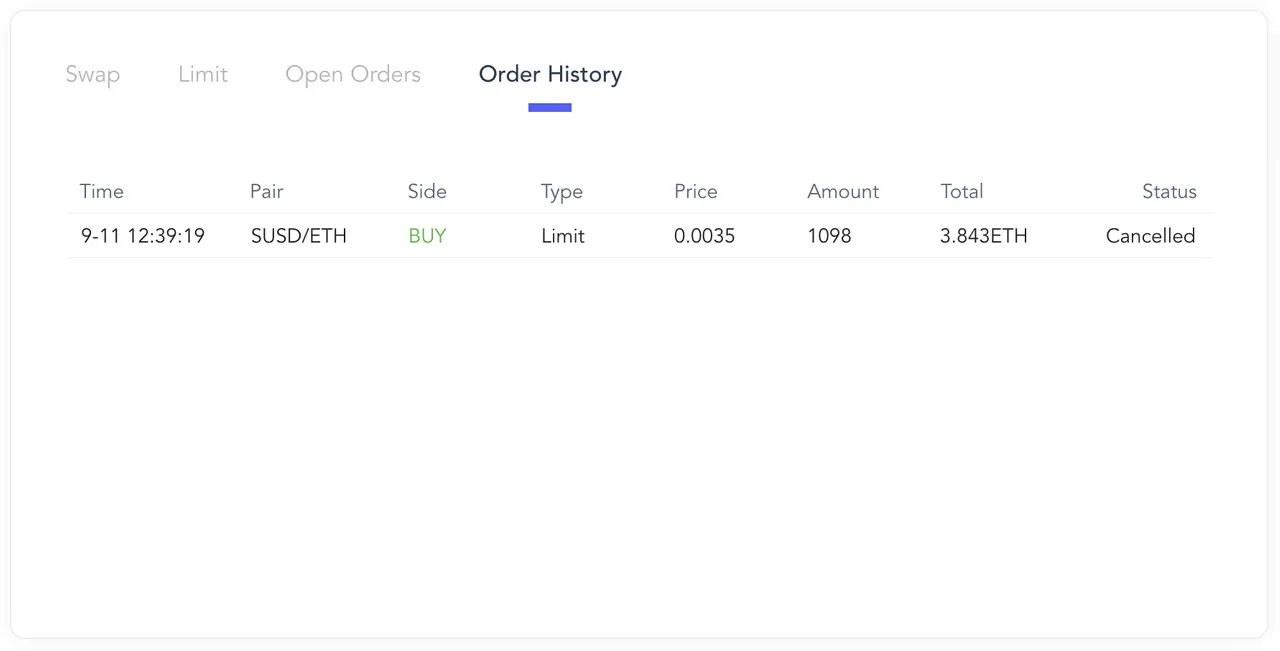1280x651 pixels.
Task: Click the Type column header
Action: pyautogui.click(x=562, y=192)
